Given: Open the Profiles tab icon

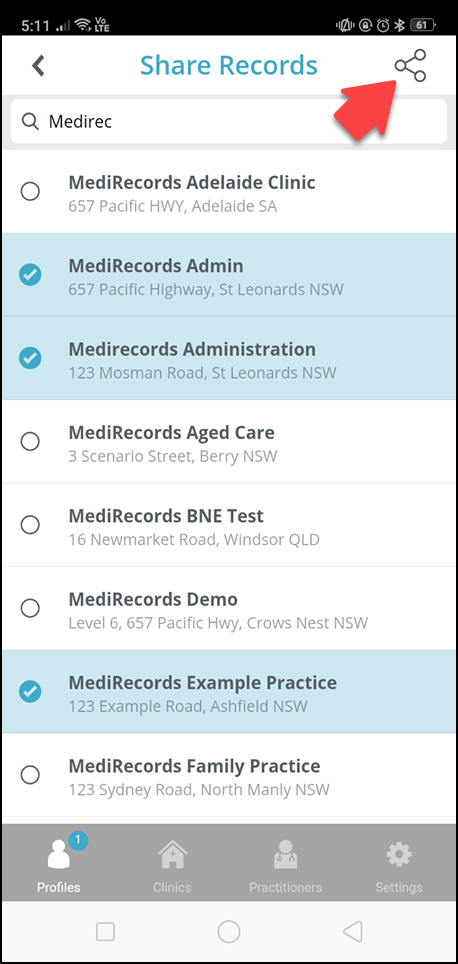Looking at the screenshot, I should coord(60,853).
